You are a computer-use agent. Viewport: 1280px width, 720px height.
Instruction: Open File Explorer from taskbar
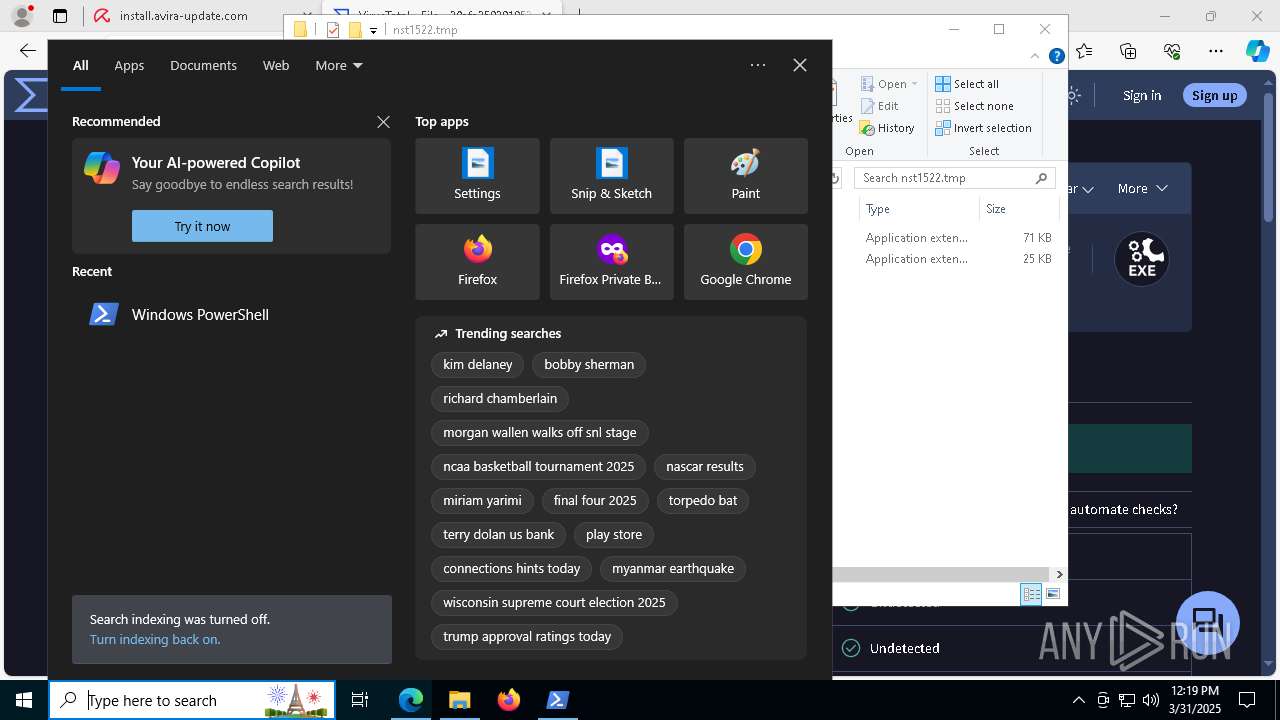point(459,700)
